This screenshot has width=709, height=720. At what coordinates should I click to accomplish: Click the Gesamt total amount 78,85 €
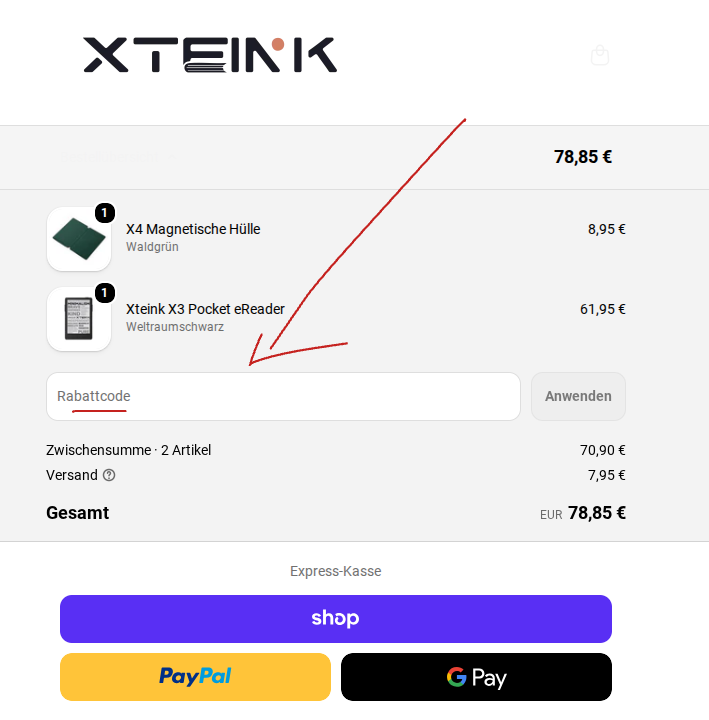pos(596,513)
